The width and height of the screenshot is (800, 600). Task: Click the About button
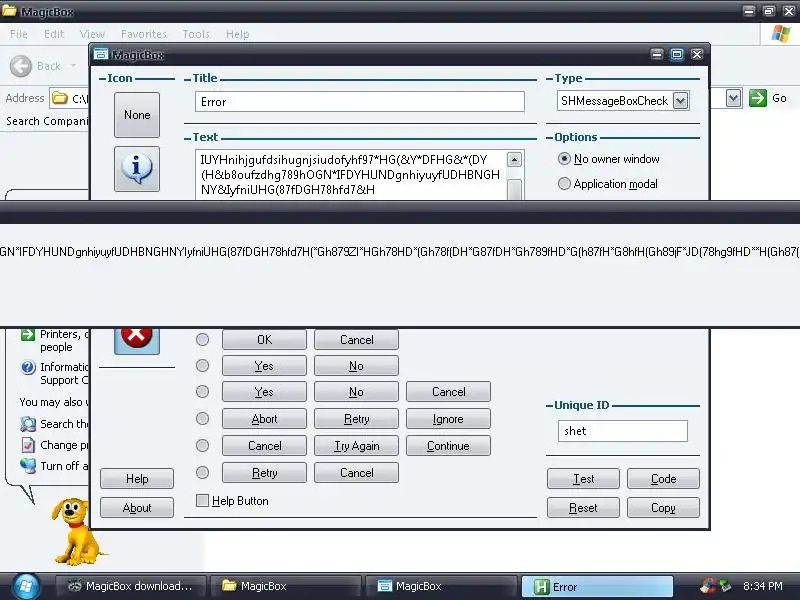click(x=137, y=508)
